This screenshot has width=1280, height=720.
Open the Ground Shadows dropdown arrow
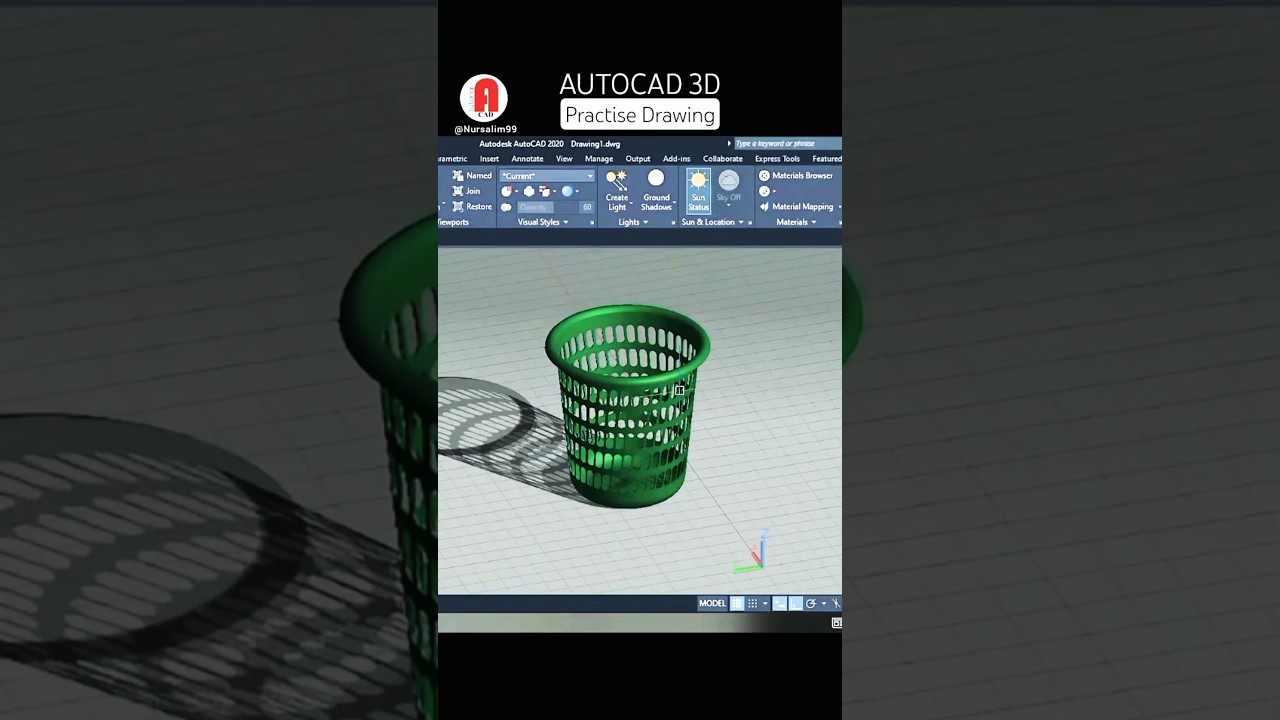click(x=674, y=203)
